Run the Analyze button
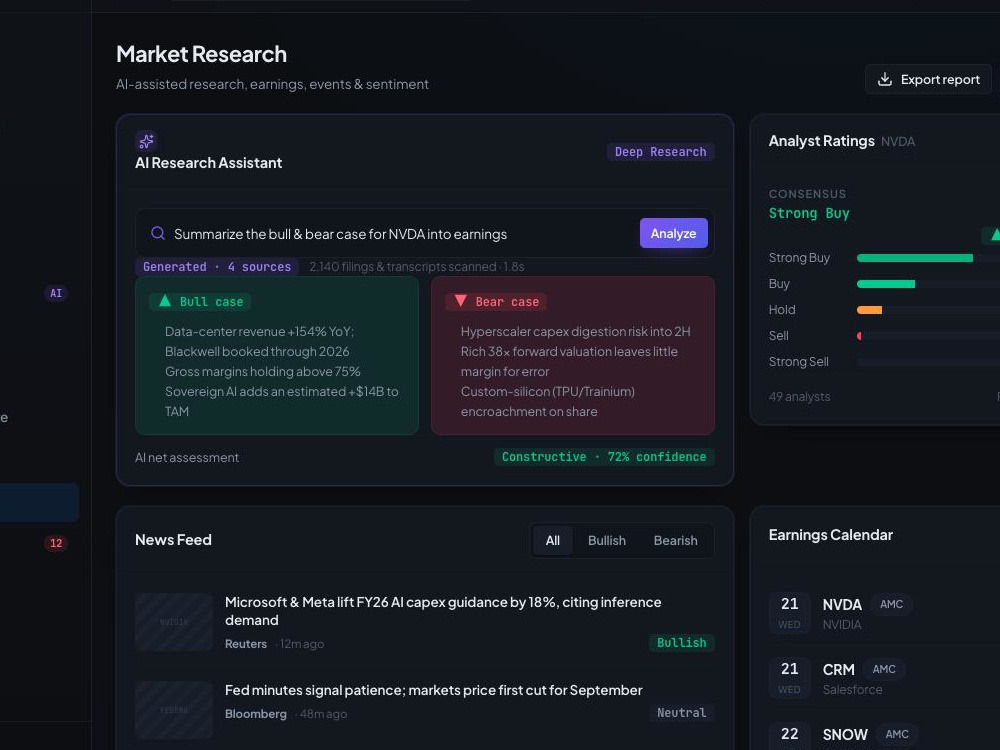Screen dimensions: 1000x750 coord(673,233)
